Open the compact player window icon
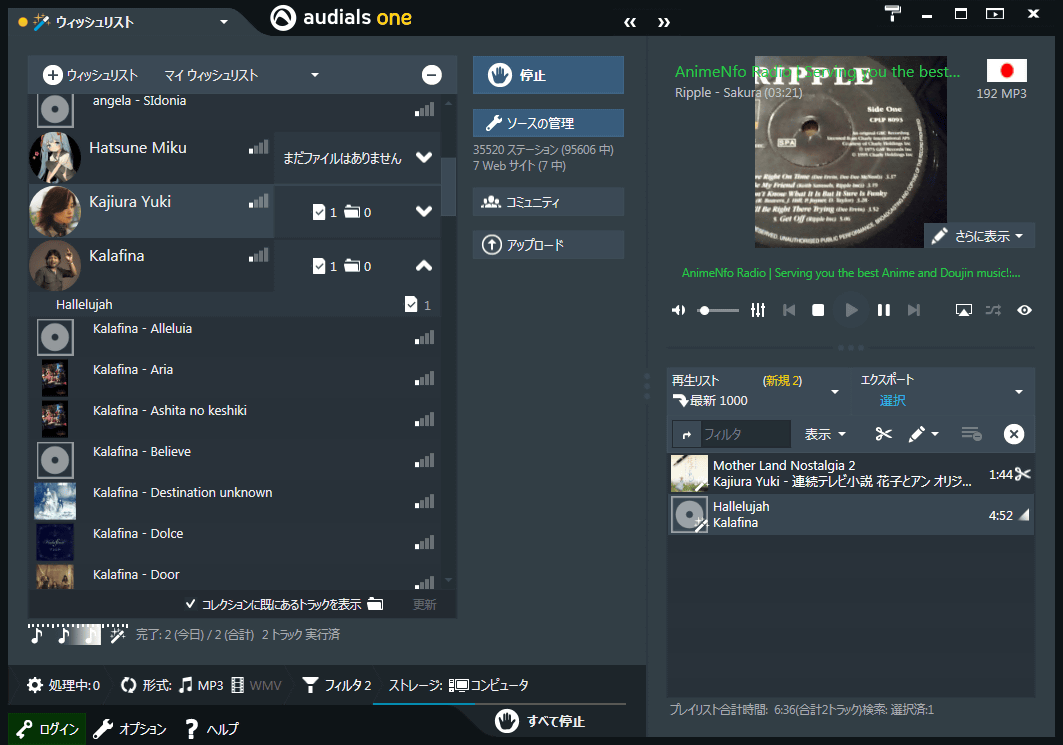Image resolution: width=1063 pixels, height=745 pixels. click(995, 14)
